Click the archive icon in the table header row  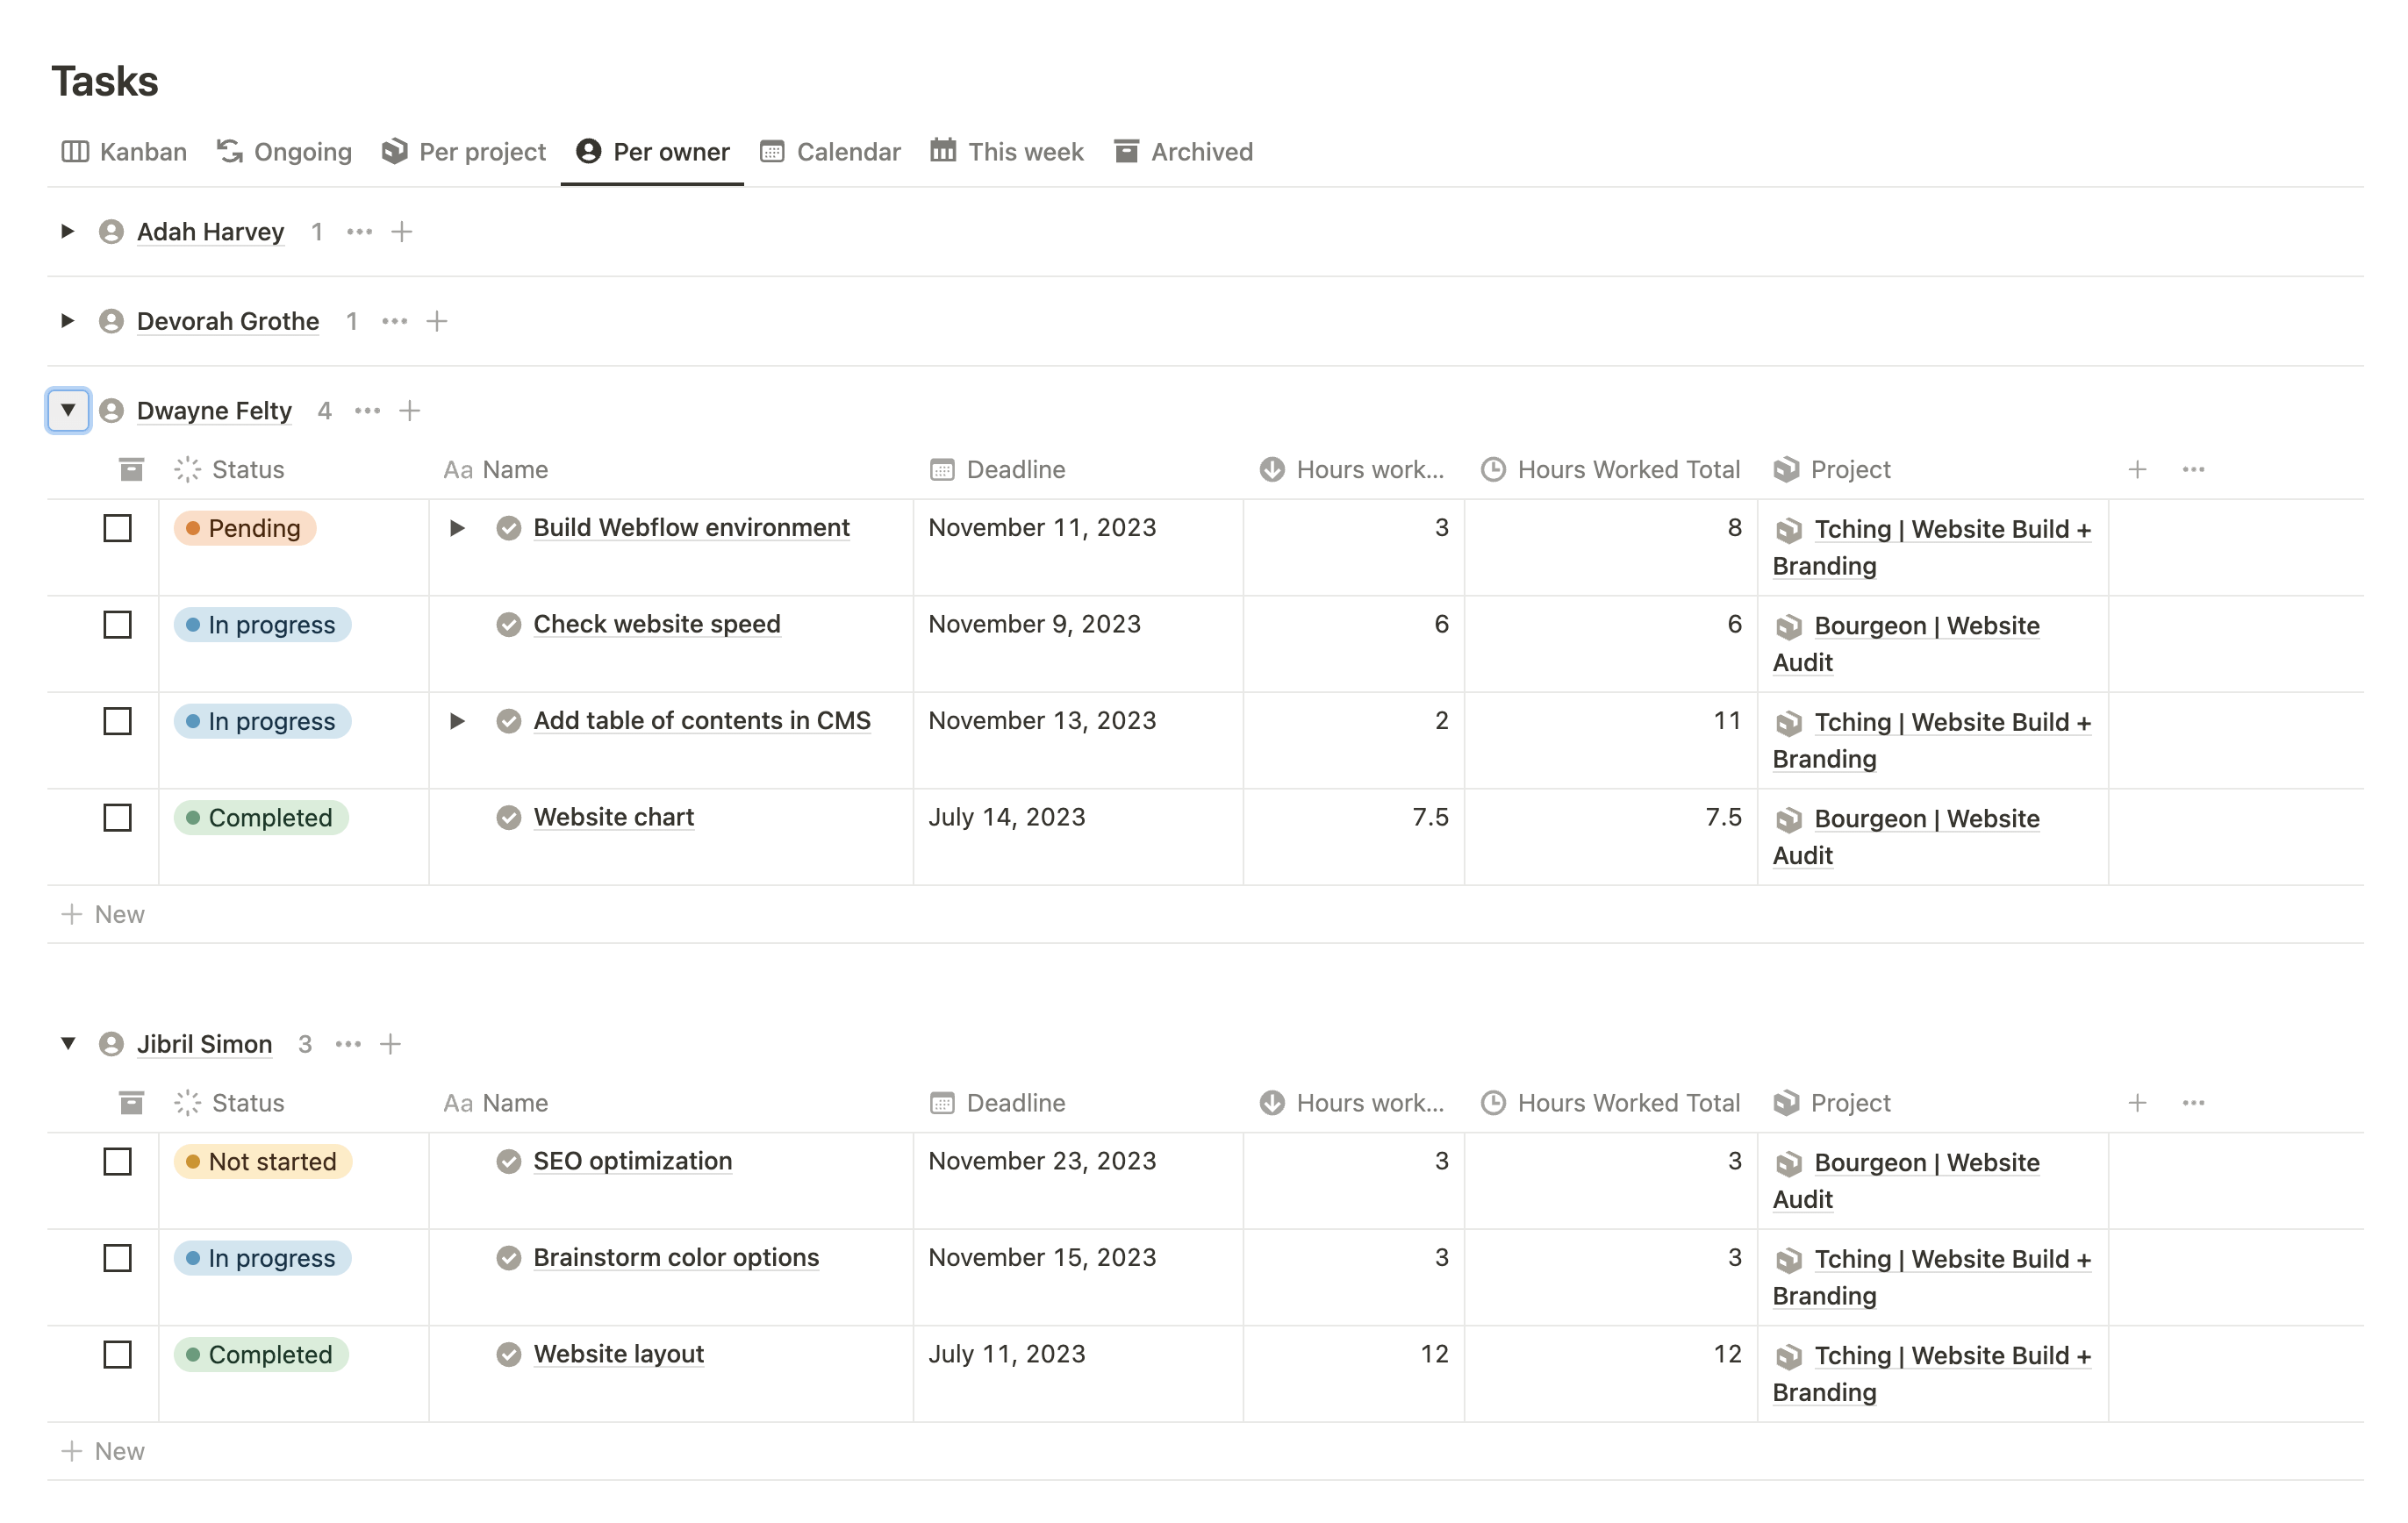[x=130, y=468]
